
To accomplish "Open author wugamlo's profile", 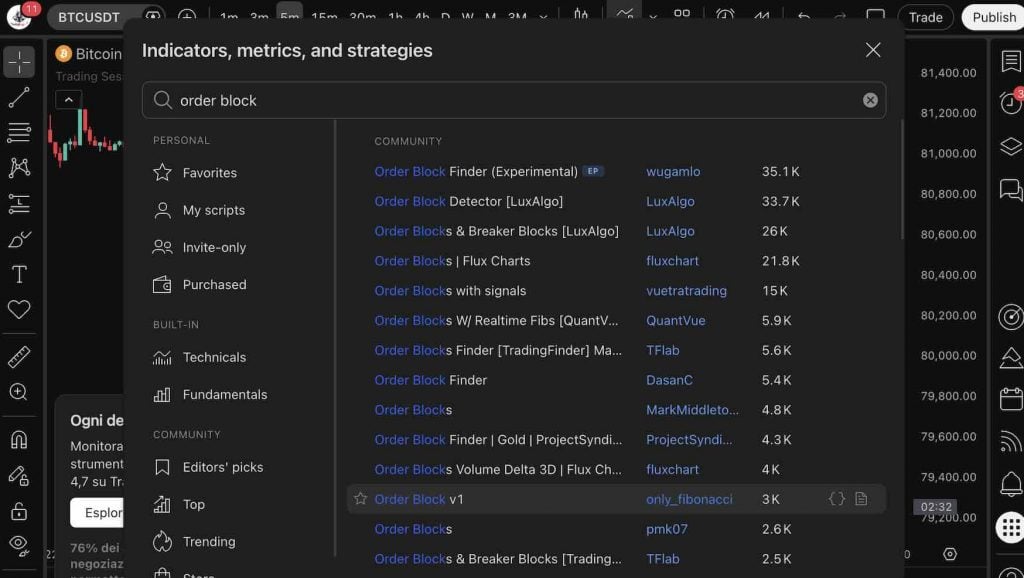I will click(673, 171).
